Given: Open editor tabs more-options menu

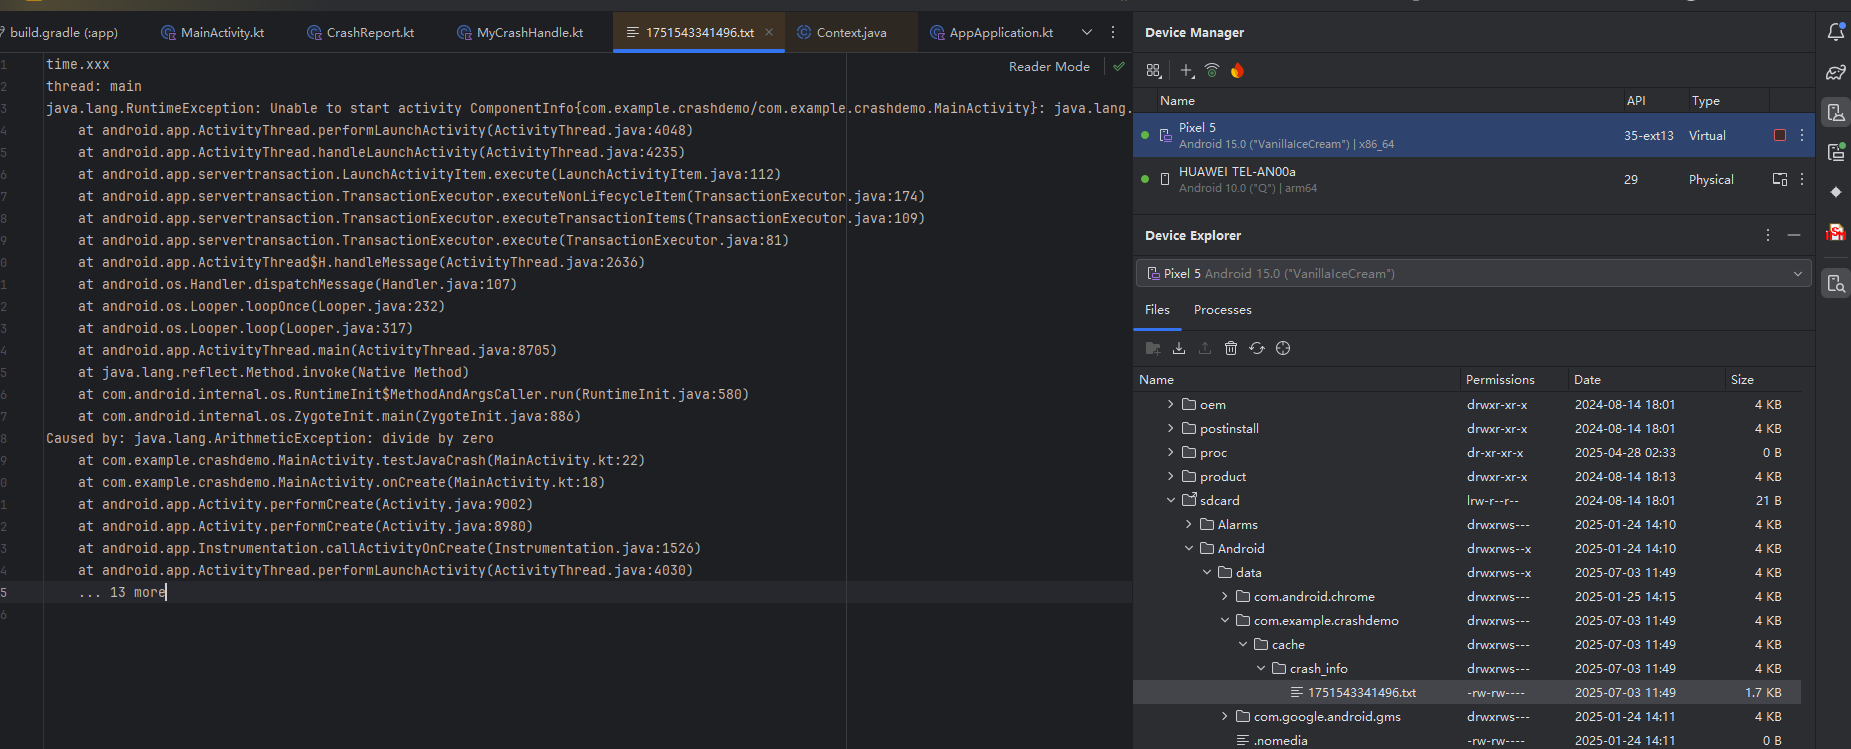Looking at the screenshot, I should [1113, 32].
